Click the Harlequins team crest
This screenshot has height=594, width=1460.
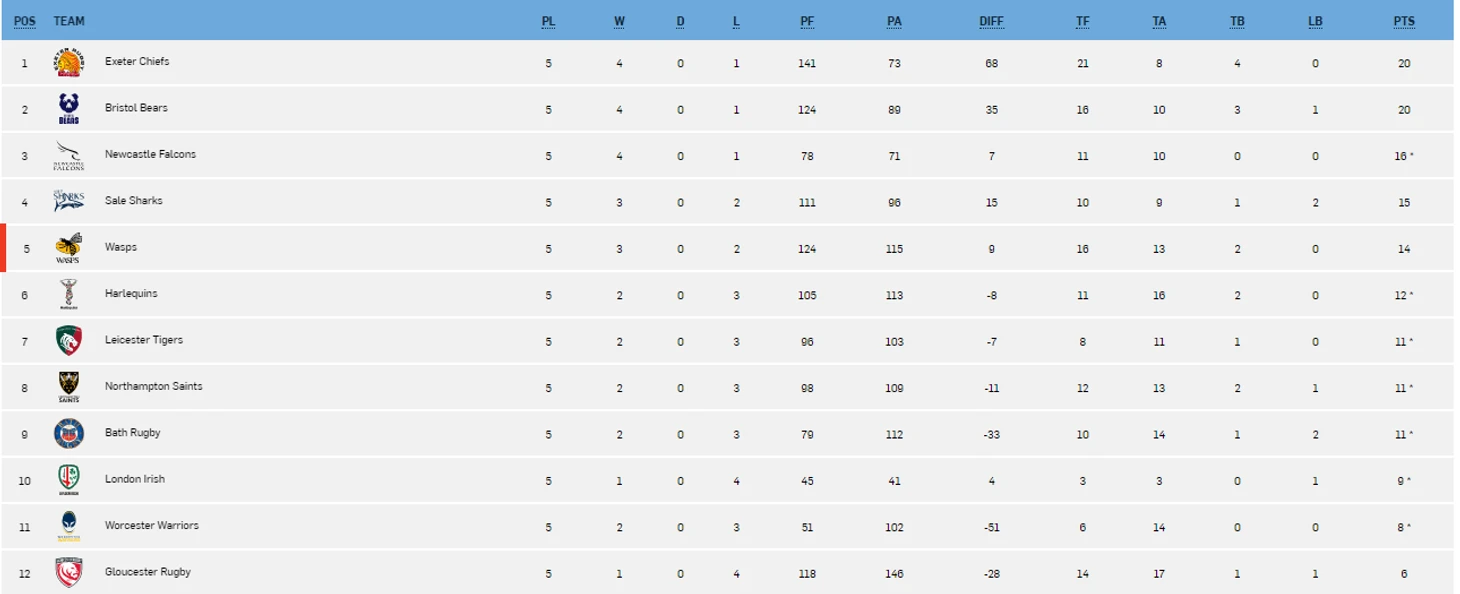coord(69,294)
